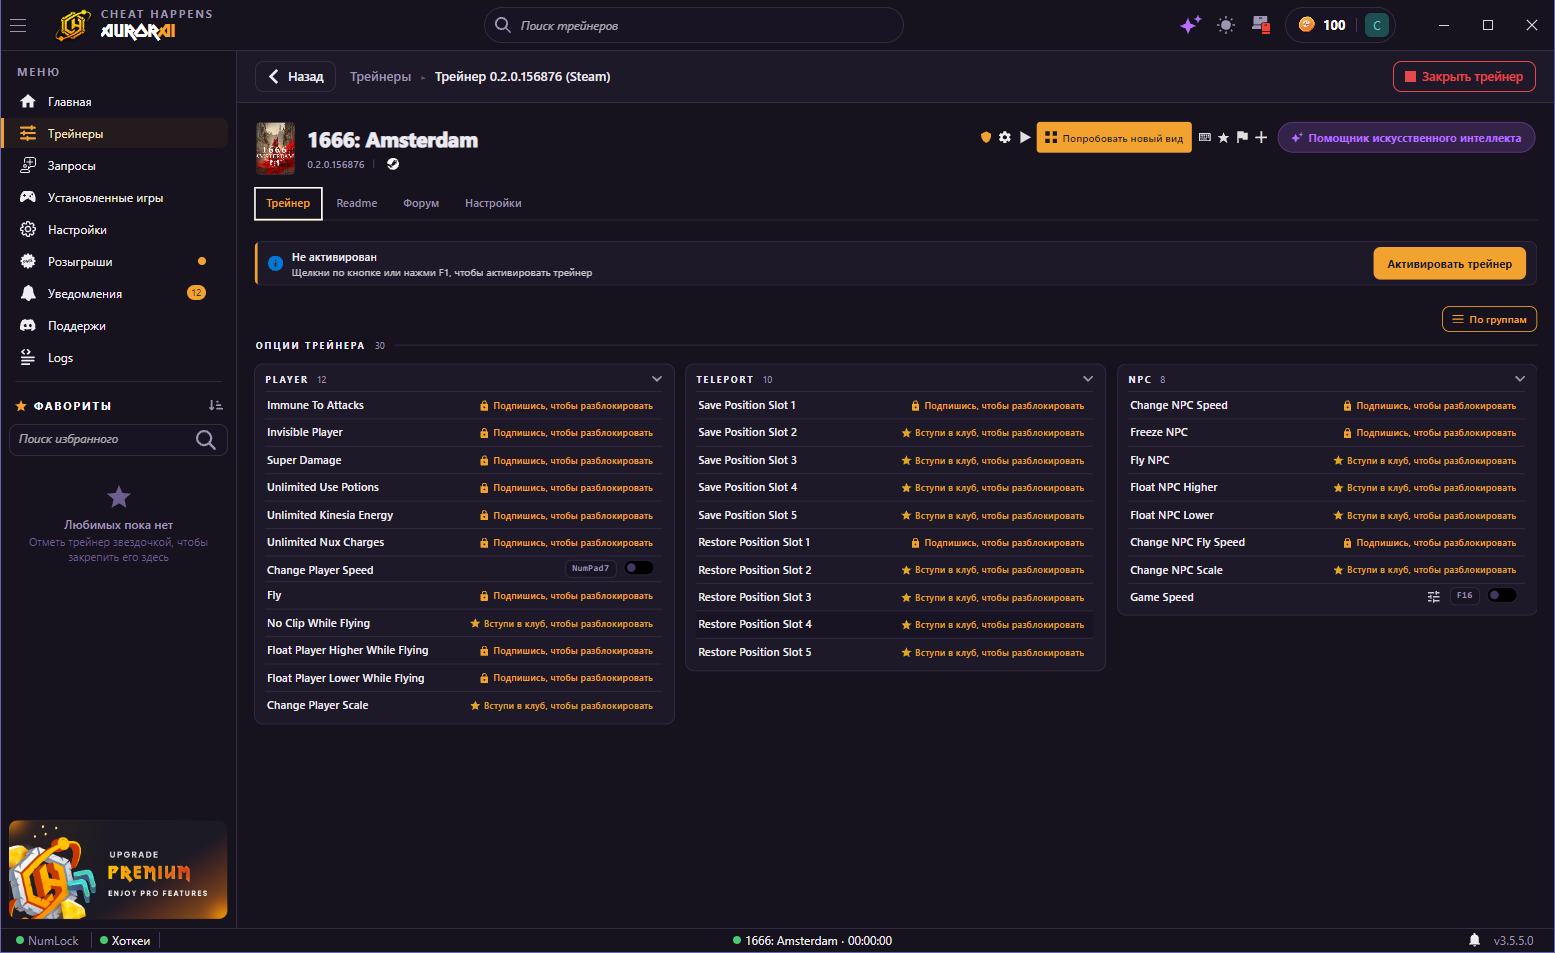The height and width of the screenshot is (953, 1555).
Task: Click the Активировать трейнер button
Action: (1449, 264)
